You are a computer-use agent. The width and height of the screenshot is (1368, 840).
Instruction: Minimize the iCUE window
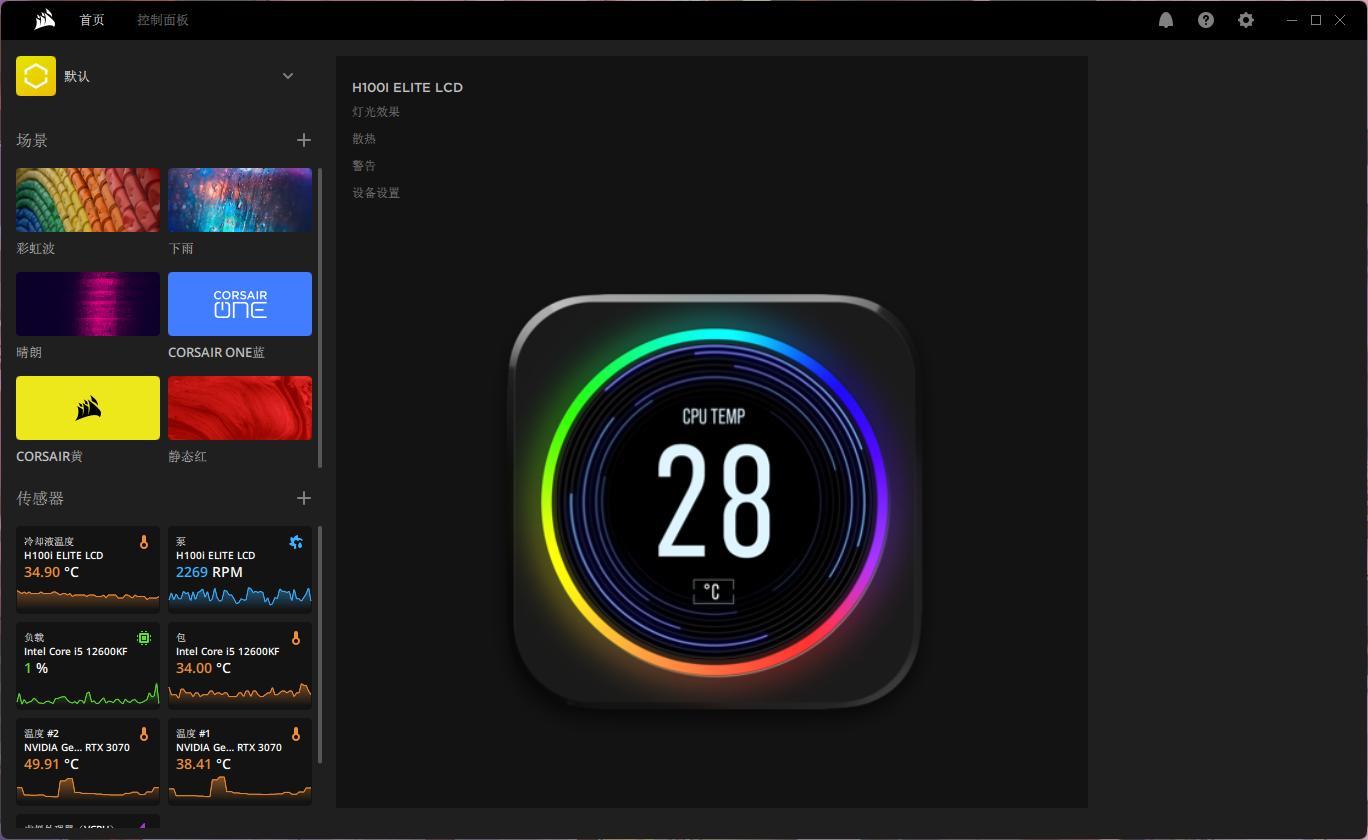[1293, 20]
